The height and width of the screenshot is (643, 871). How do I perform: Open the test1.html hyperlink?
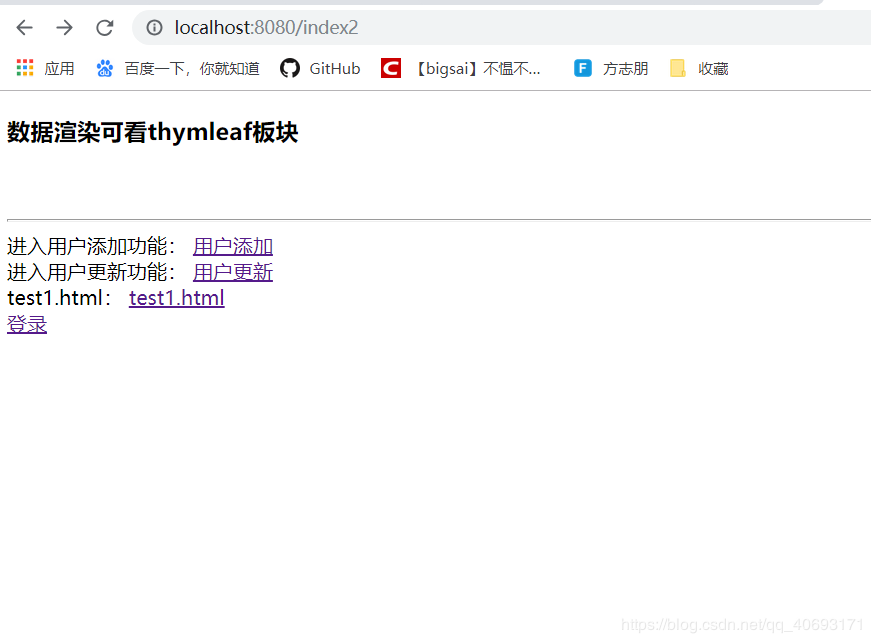(177, 298)
